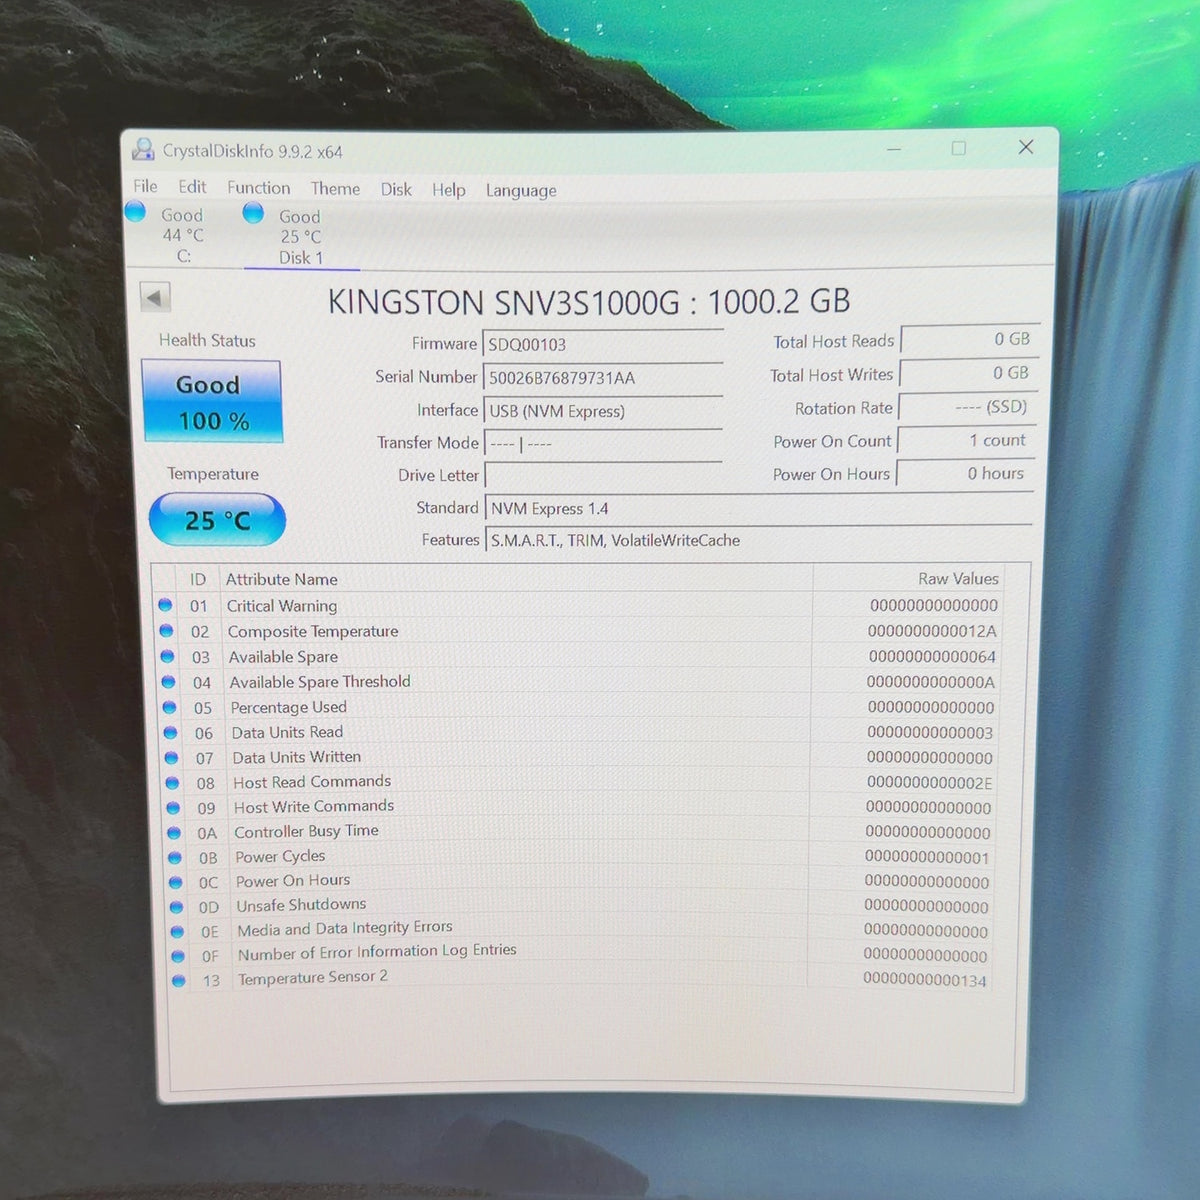Click status dot of Unsafe Shutdowns row
The height and width of the screenshot is (1200, 1200).
click(x=177, y=906)
